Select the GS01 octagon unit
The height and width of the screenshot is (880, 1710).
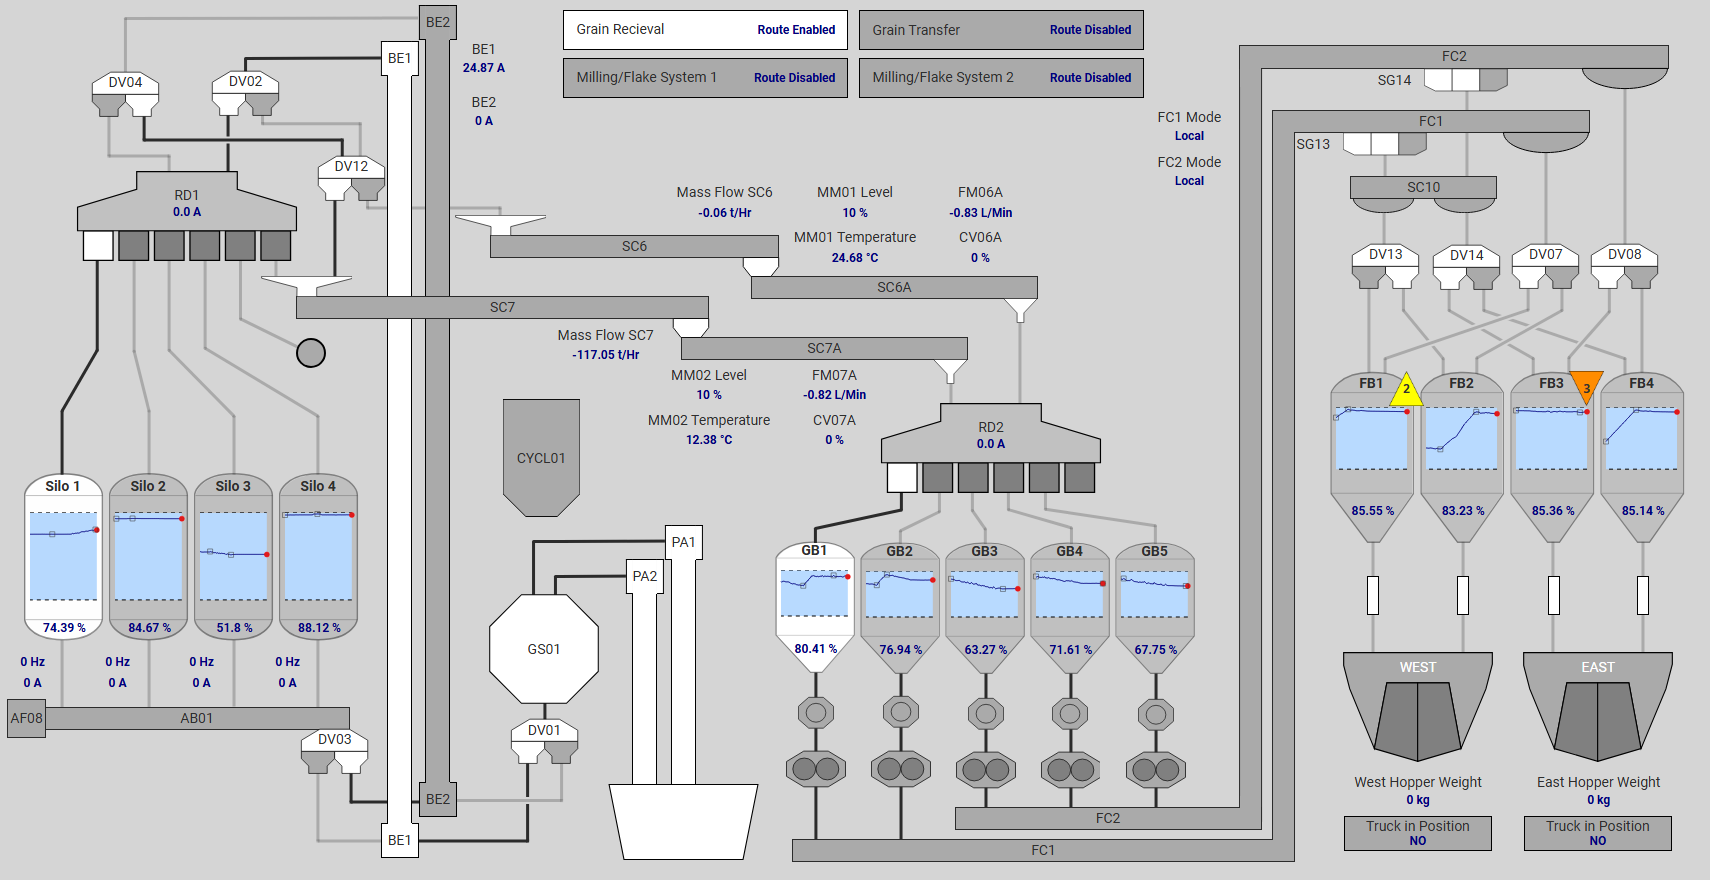tap(544, 649)
